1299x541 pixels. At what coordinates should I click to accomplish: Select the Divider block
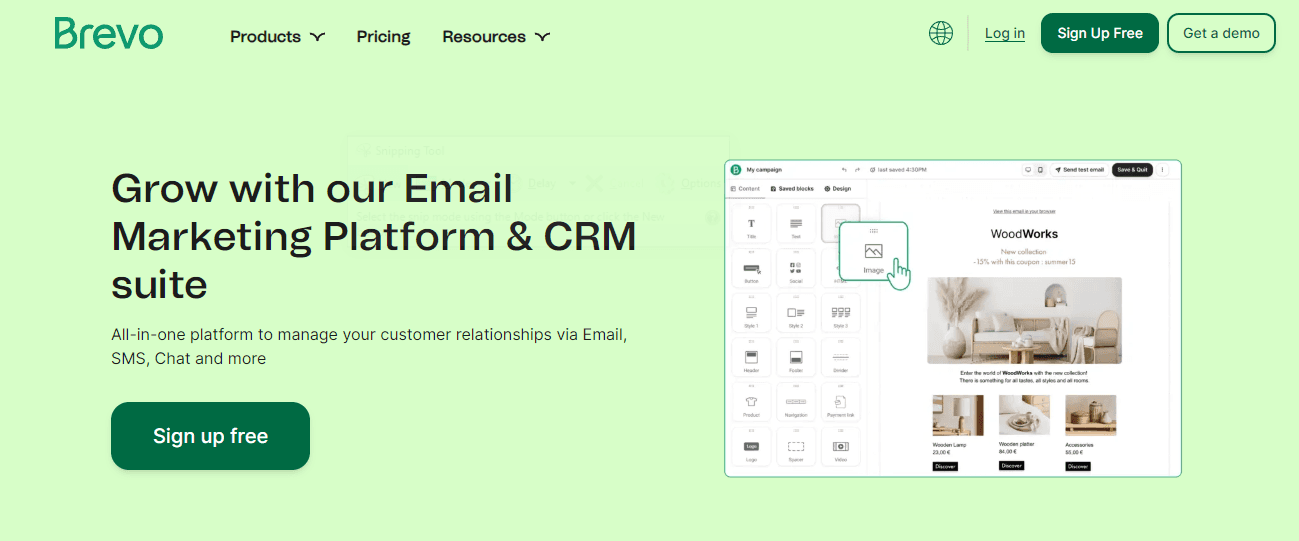[x=840, y=357]
